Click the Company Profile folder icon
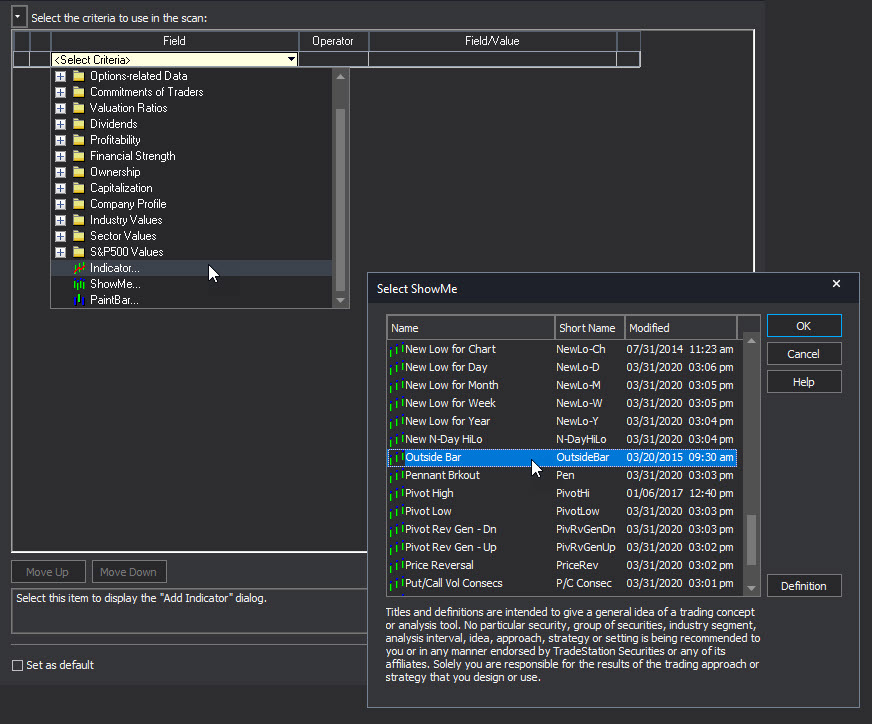The width and height of the screenshot is (872, 724). pos(79,204)
